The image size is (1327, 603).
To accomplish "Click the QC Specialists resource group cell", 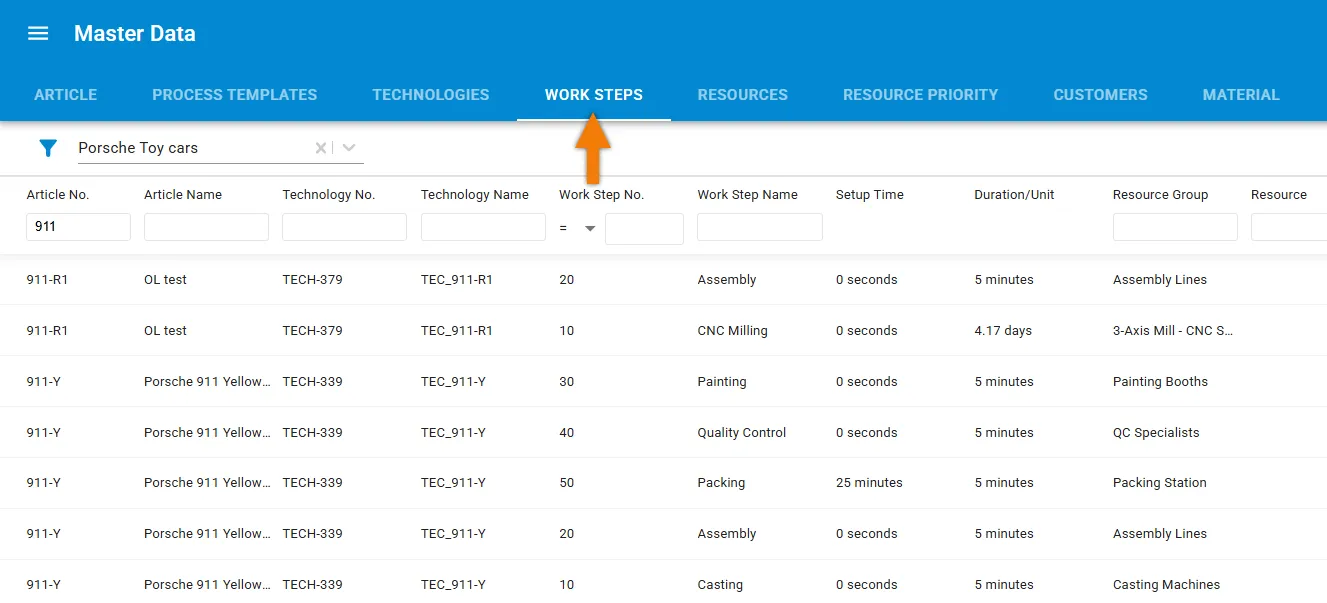I will coord(1156,433).
